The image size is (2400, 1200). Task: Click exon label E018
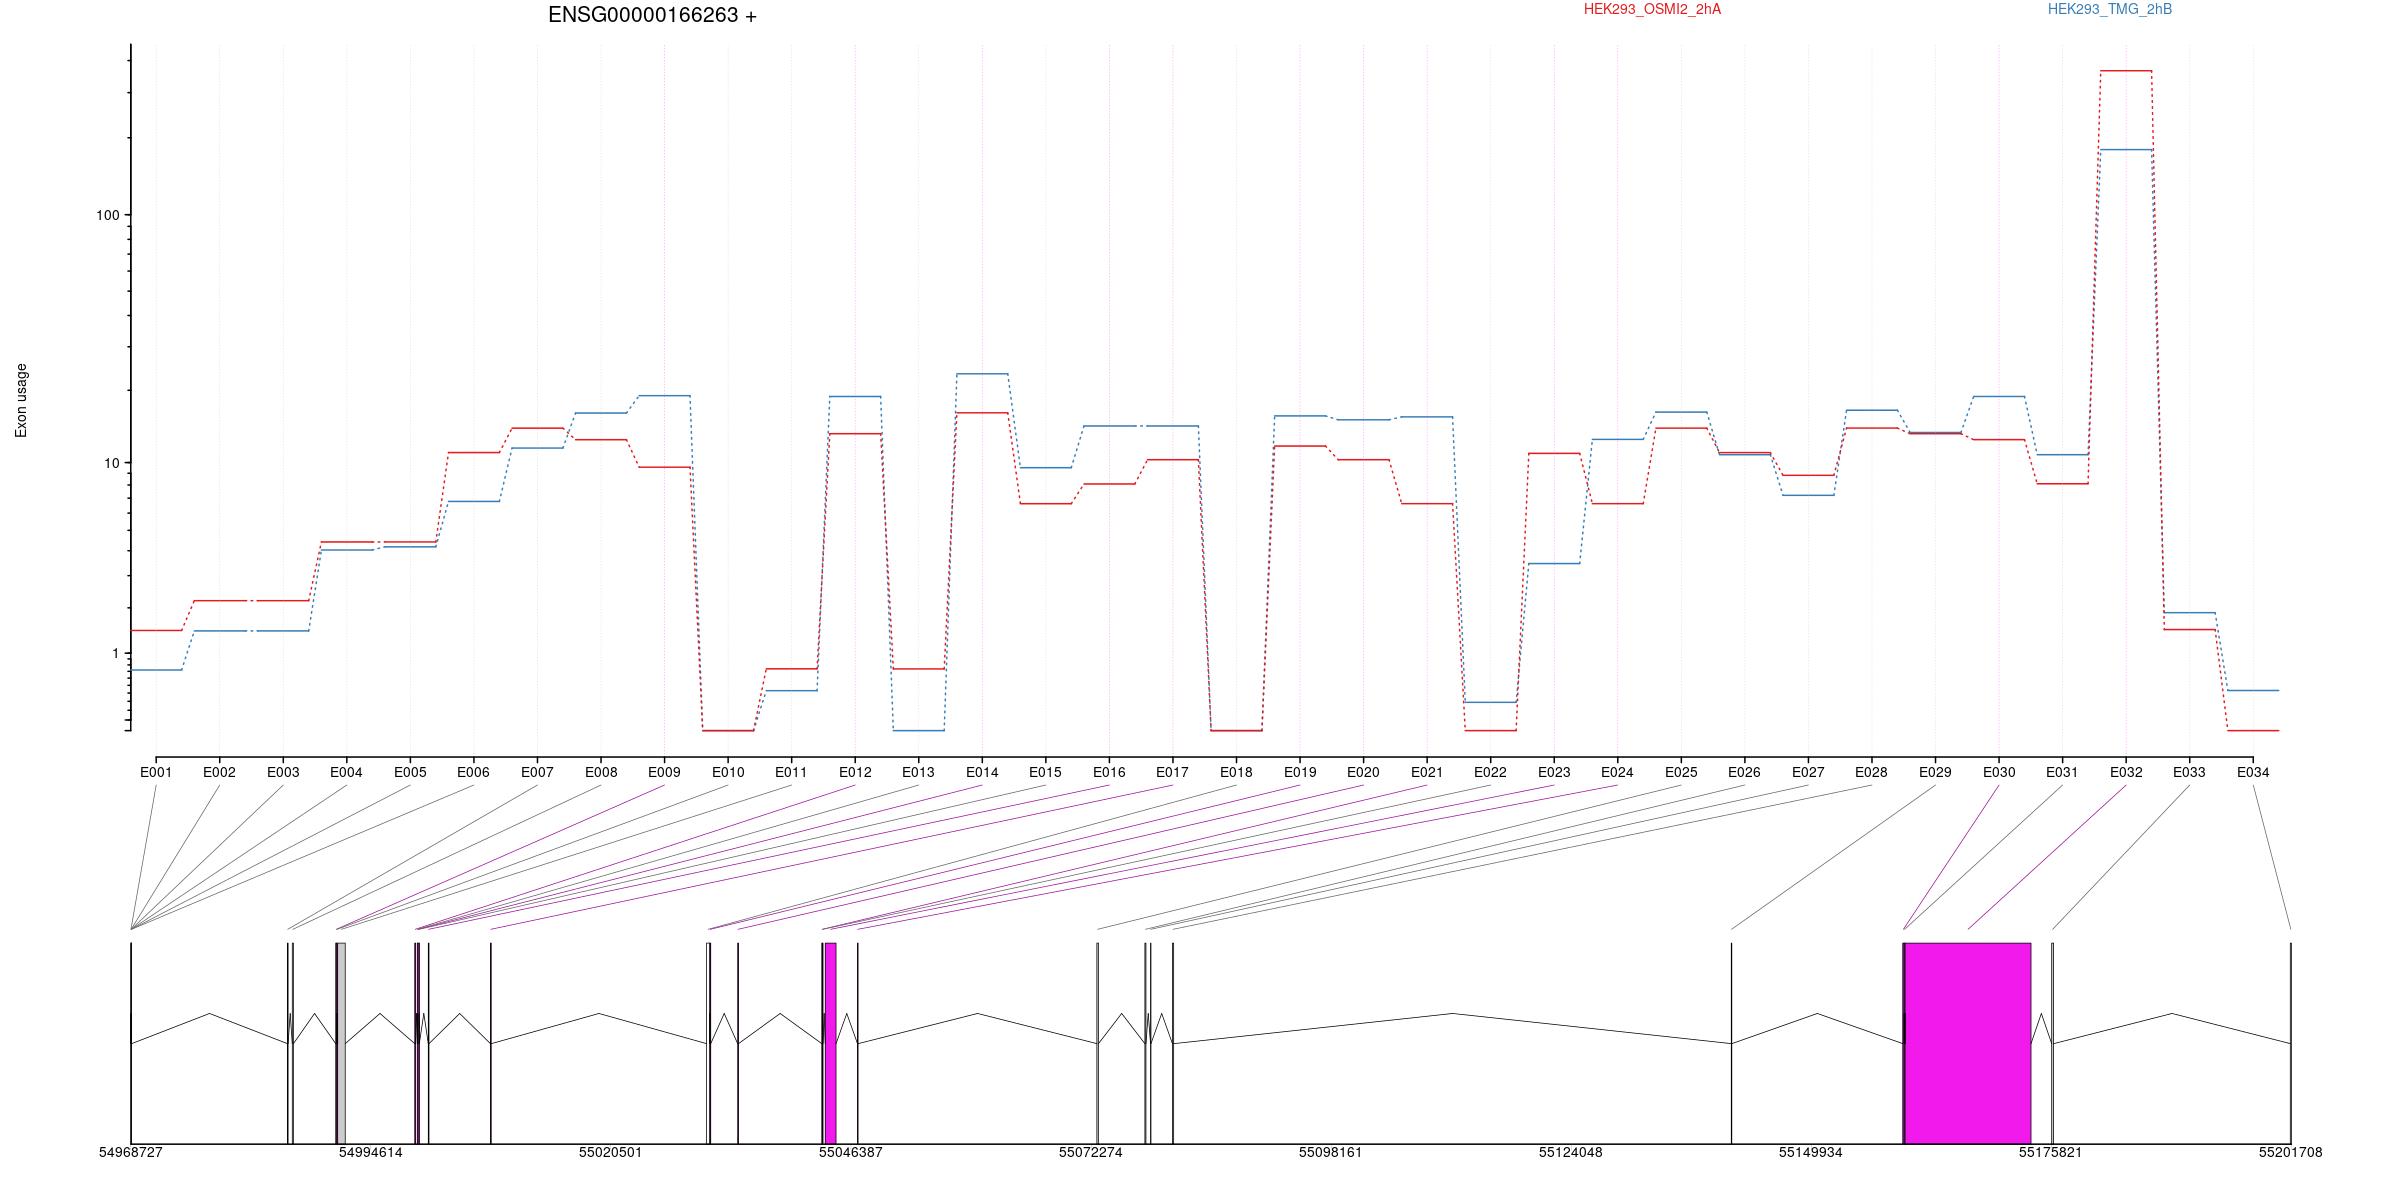point(1236,772)
